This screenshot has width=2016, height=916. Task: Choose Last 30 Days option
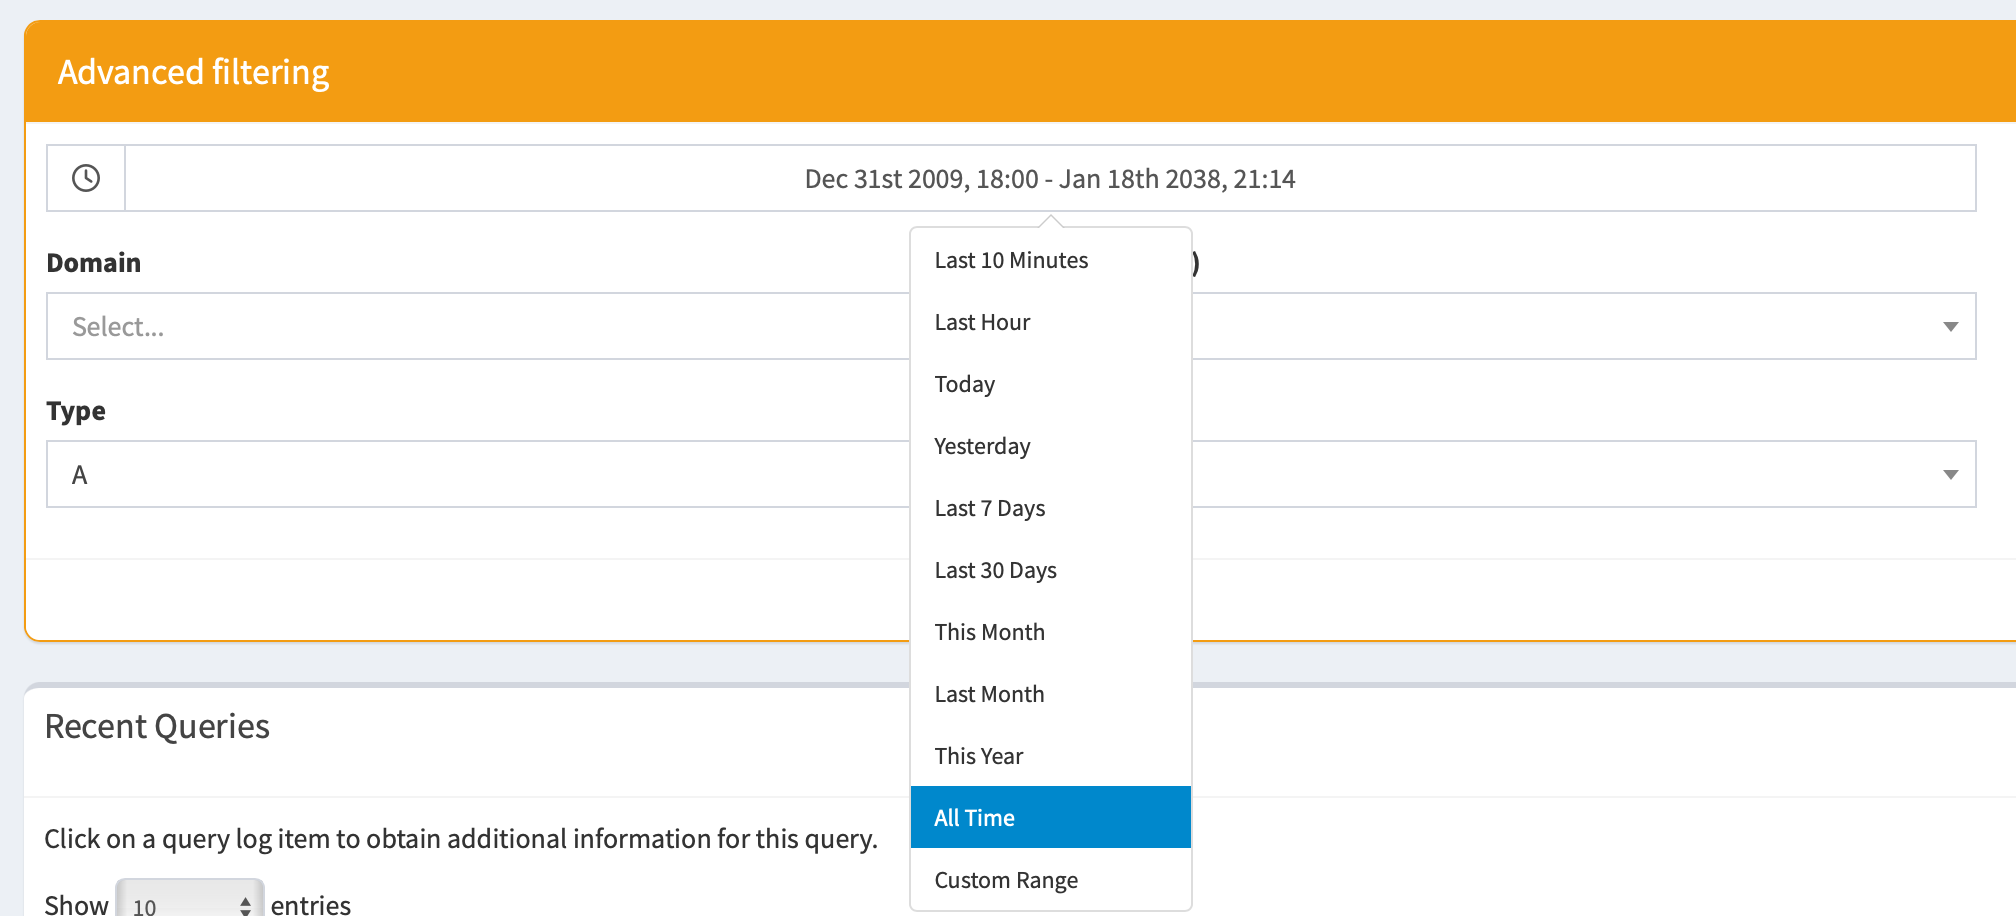point(995,570)
